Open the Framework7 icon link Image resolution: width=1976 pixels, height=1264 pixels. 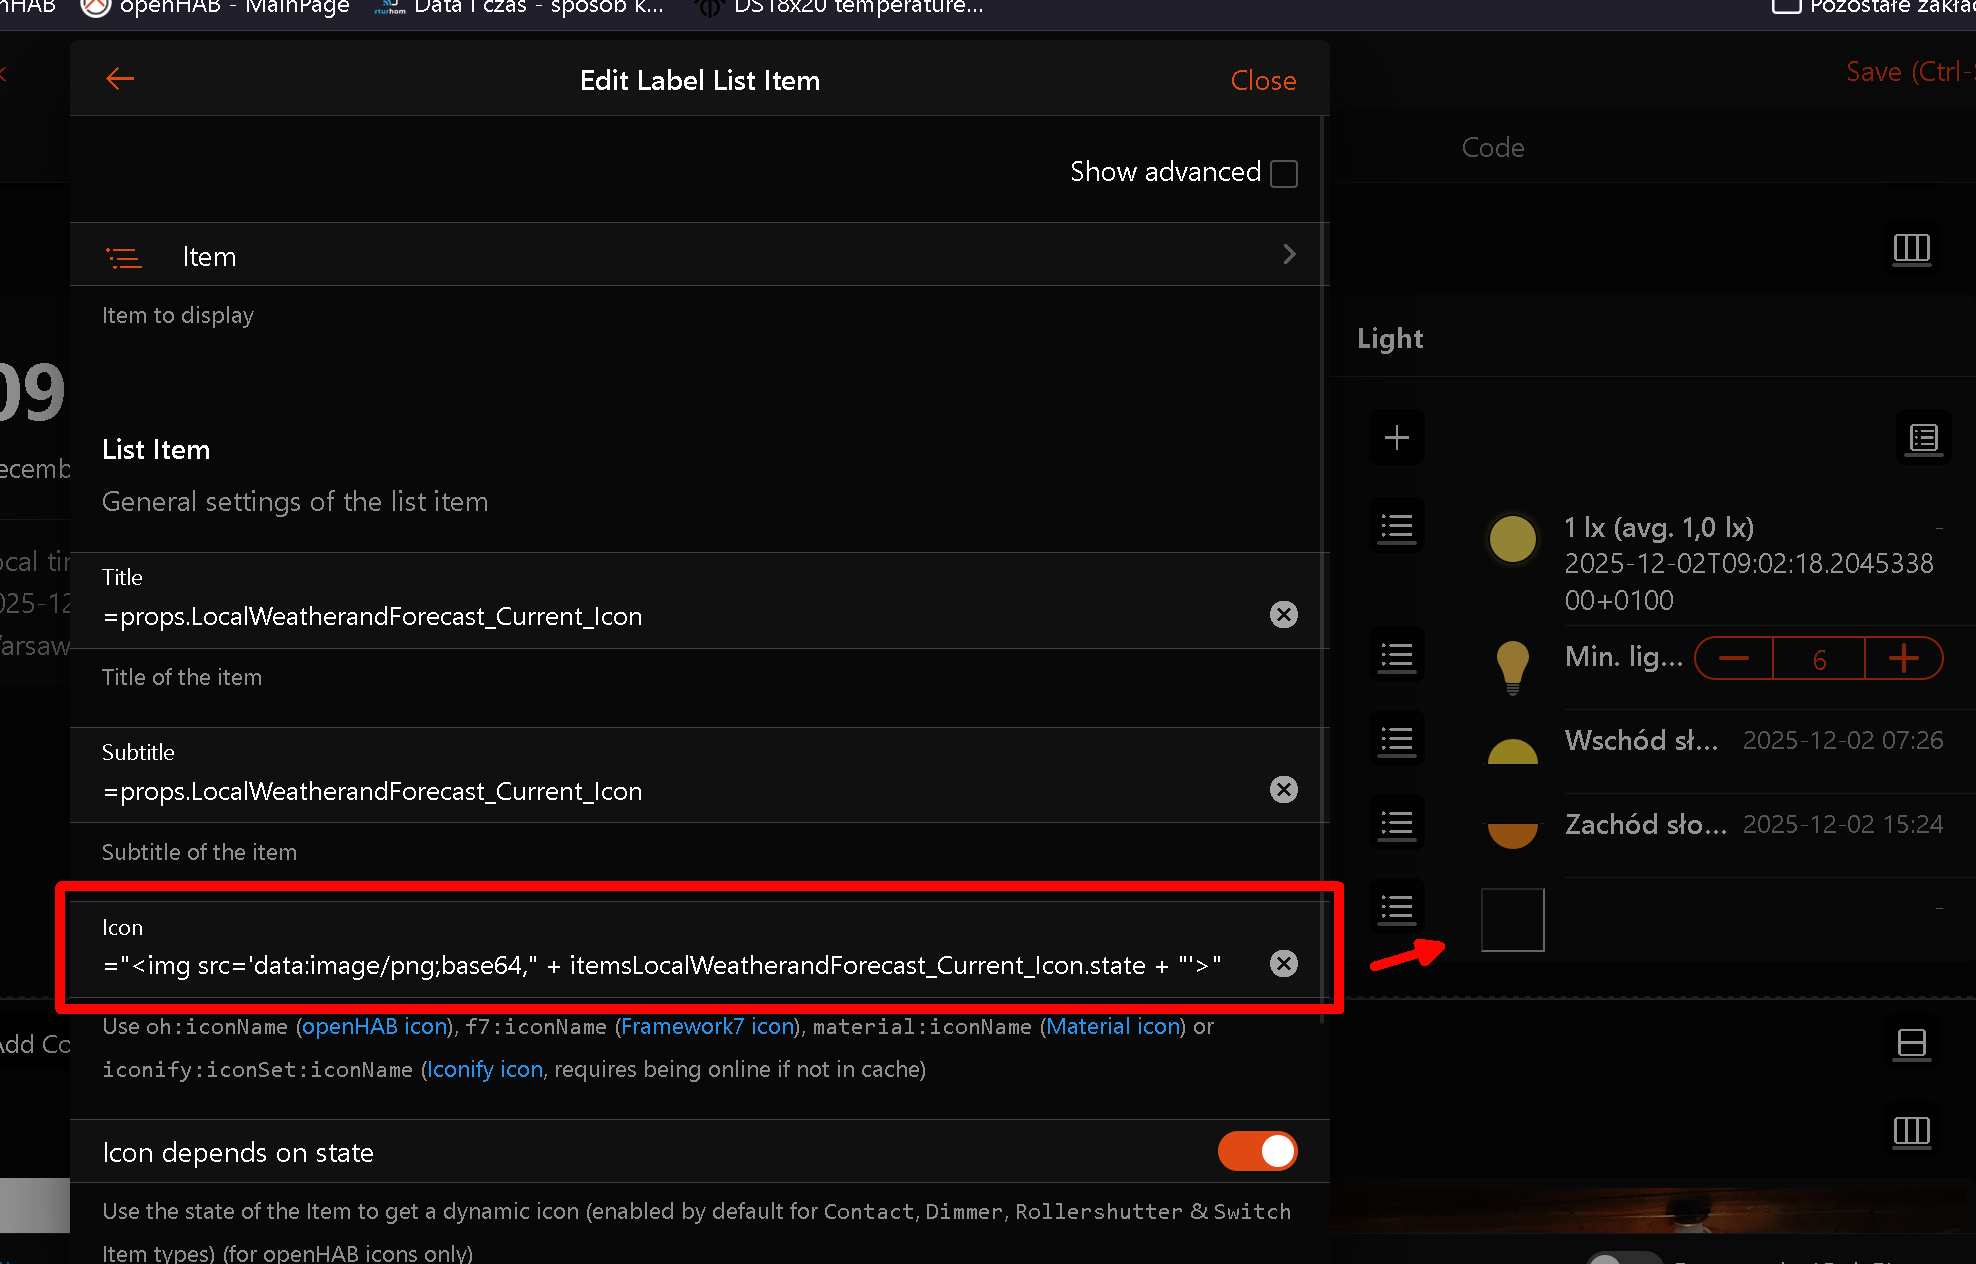pyautogui.click(x=708, y=1027)
